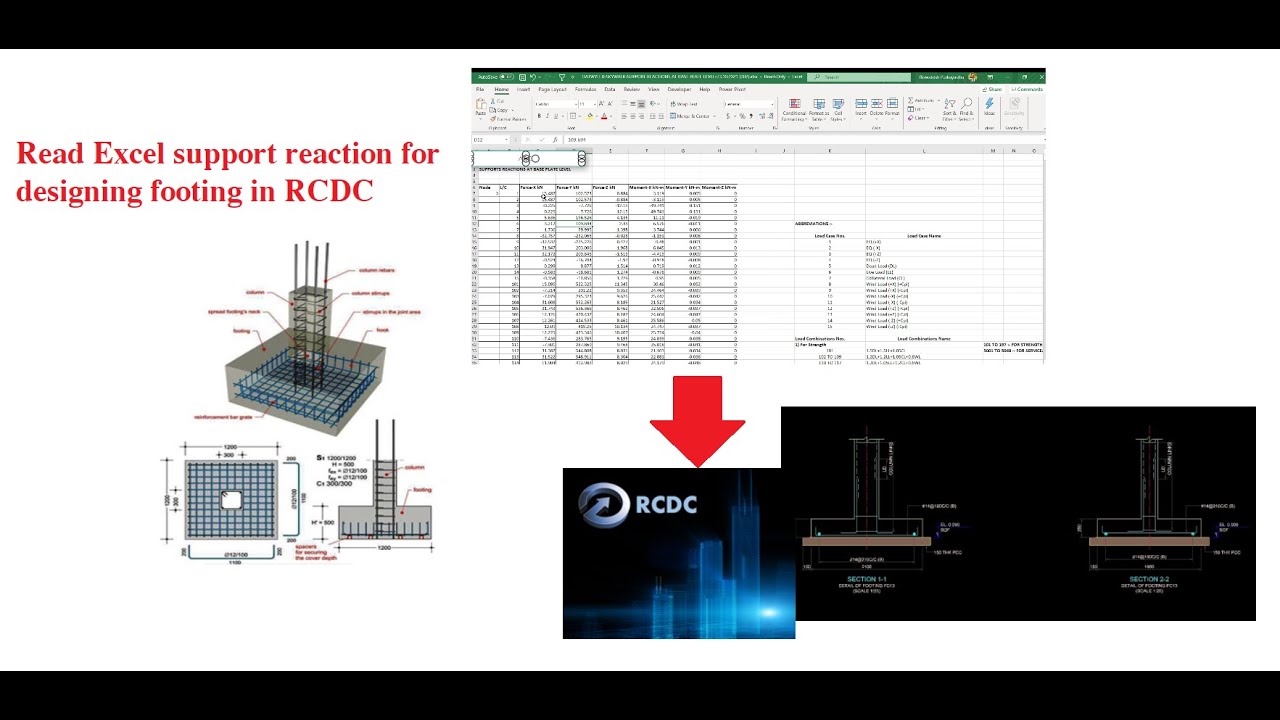This screenshot has width=1280, height=720.
Task: Select the Format Painter tool
Action: tap(508, 119)
